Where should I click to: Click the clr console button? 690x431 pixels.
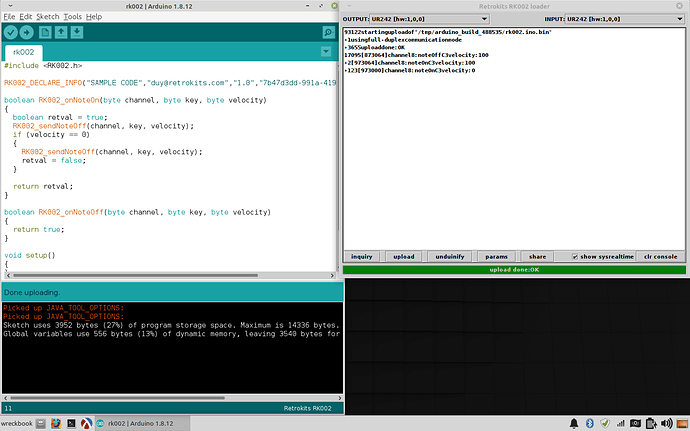[x=660, y=256]
